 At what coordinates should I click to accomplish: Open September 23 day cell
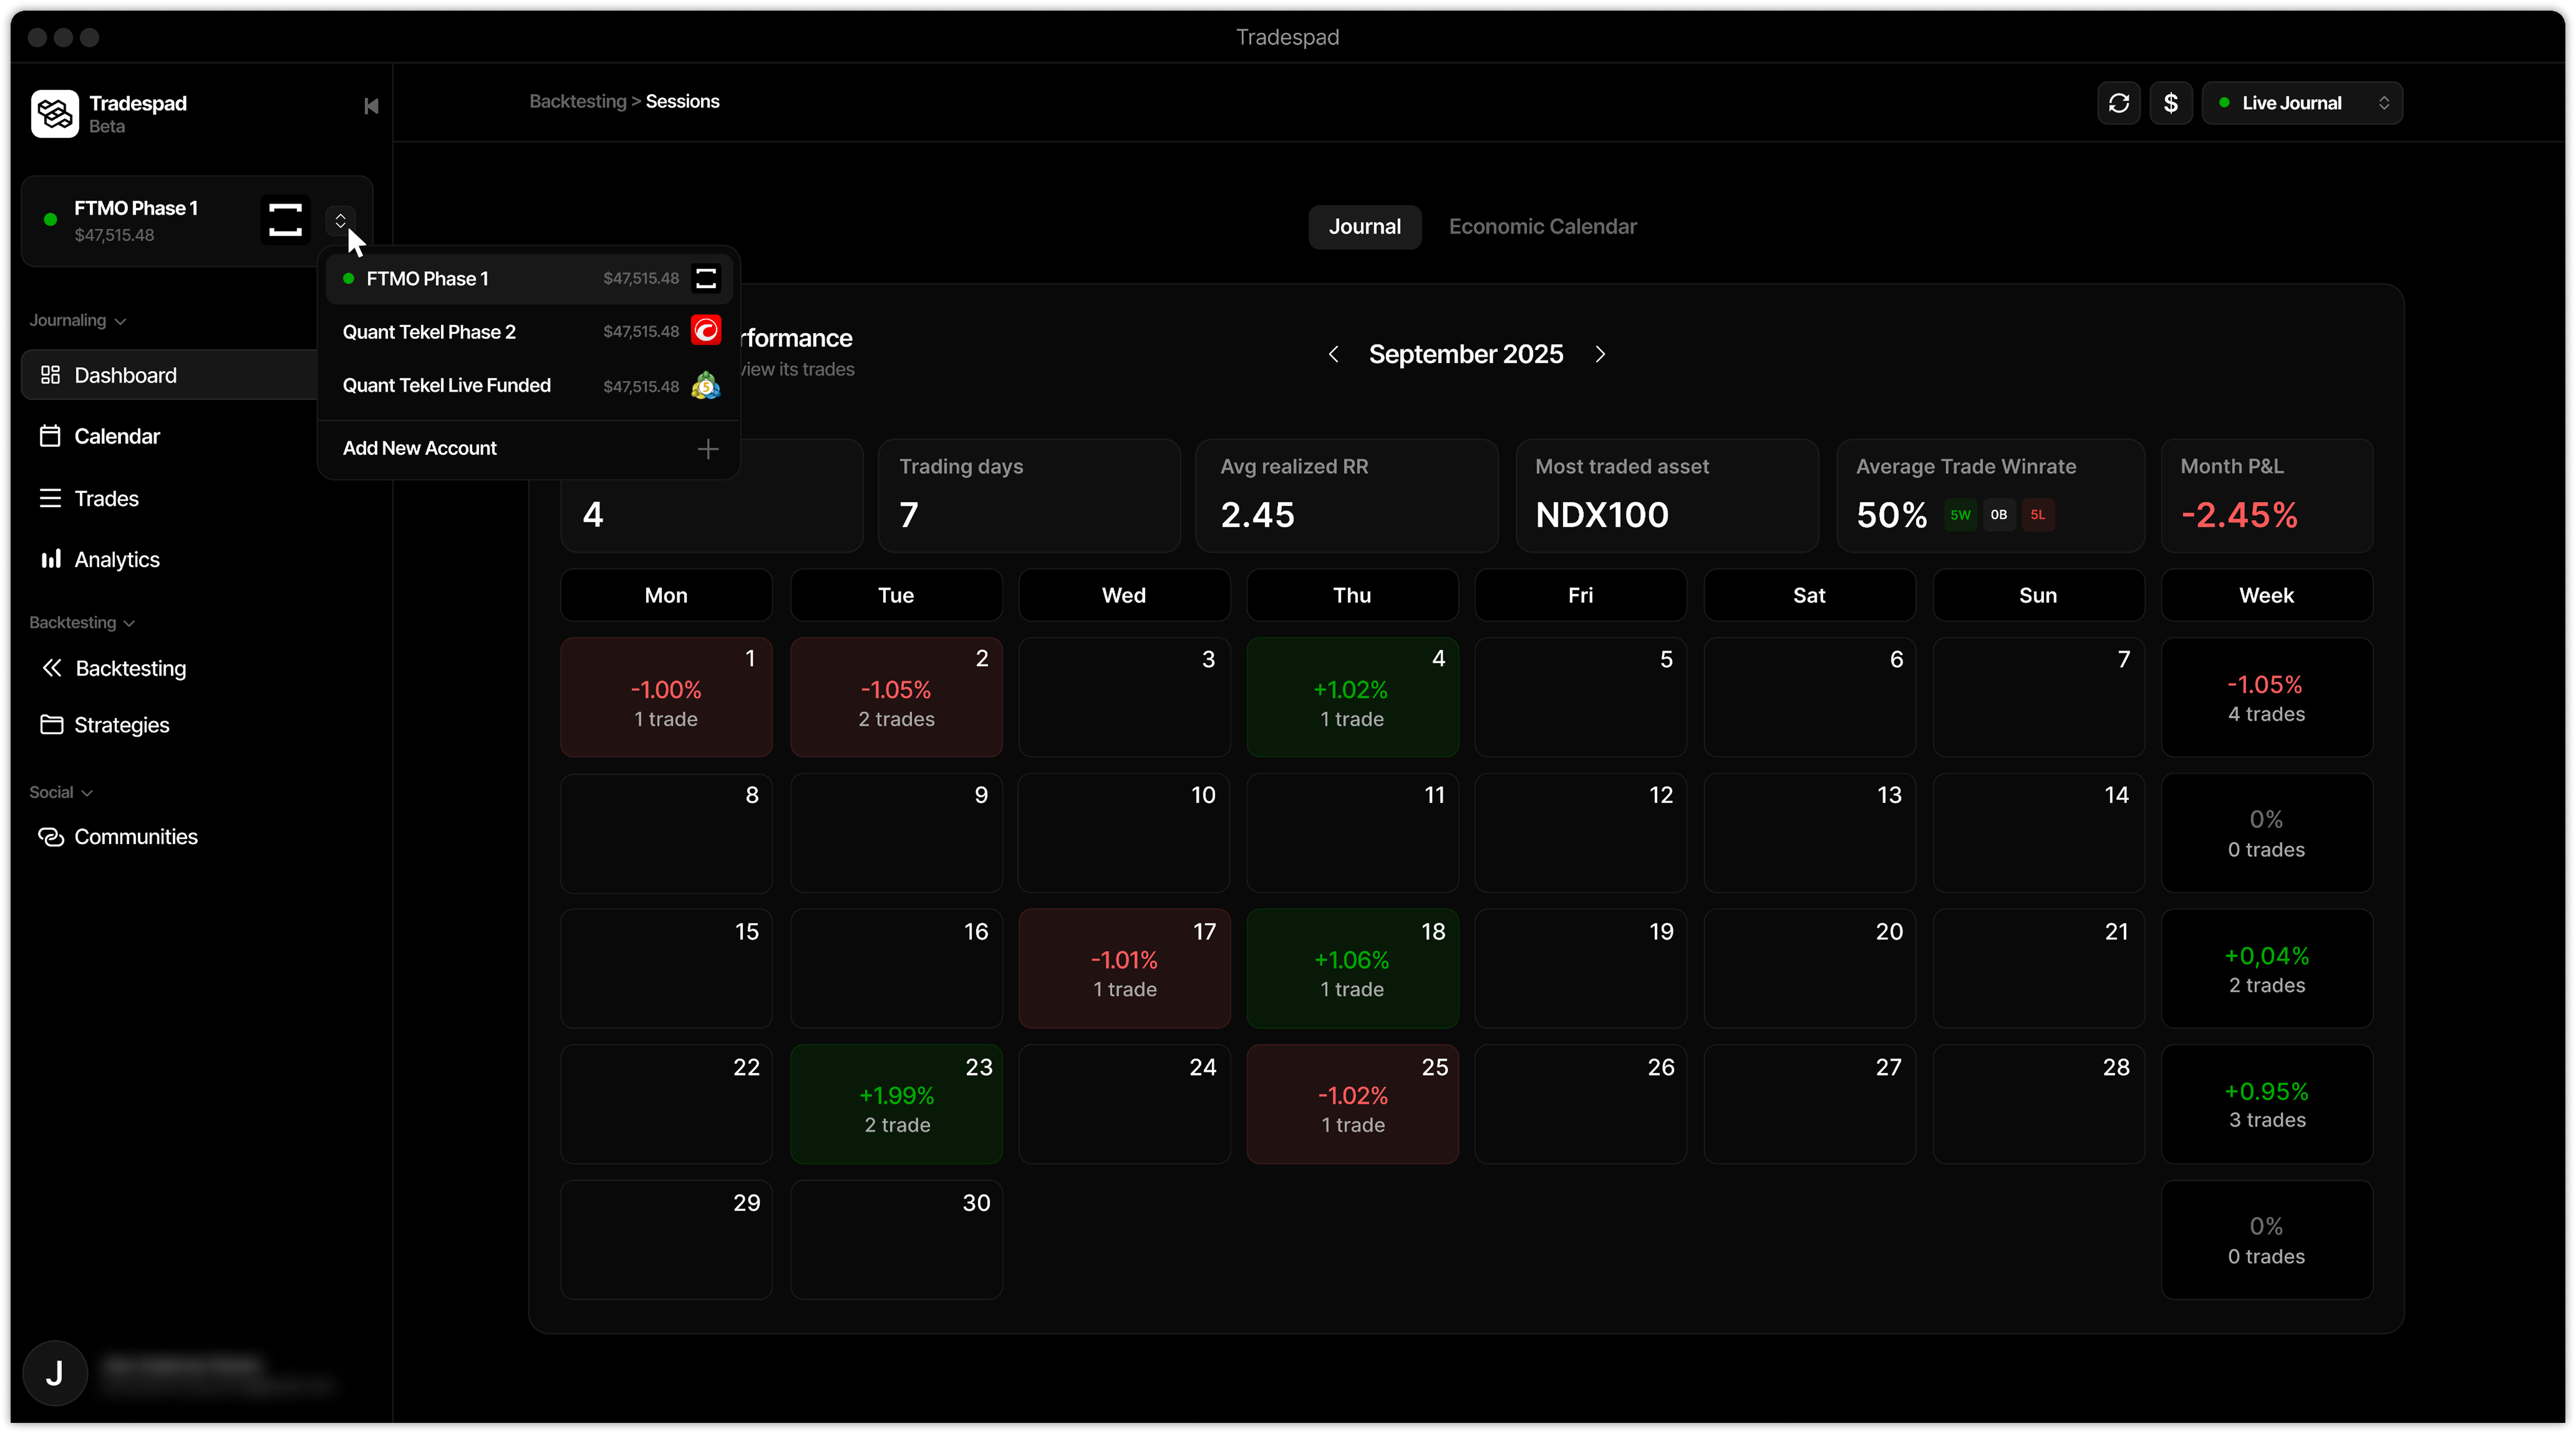pos(896,1104)
